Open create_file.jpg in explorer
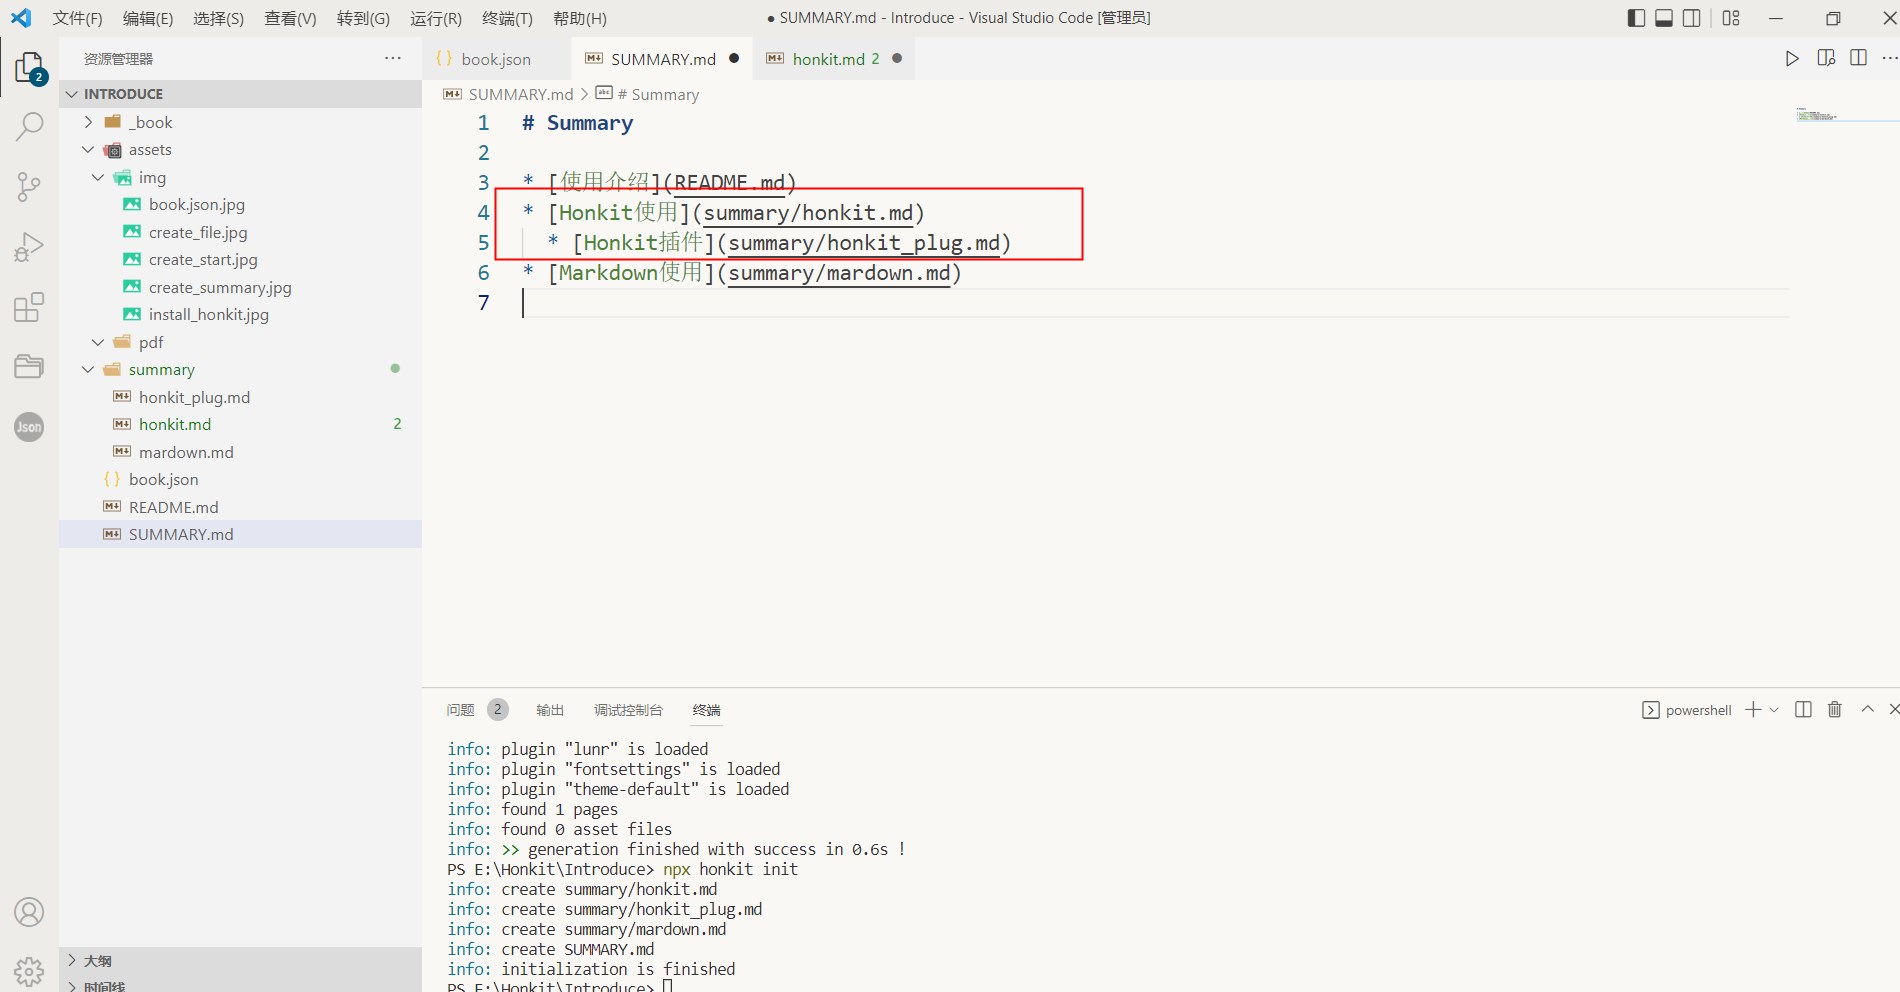The height and width of the screenshot is (992, 1900). point(240,232)
